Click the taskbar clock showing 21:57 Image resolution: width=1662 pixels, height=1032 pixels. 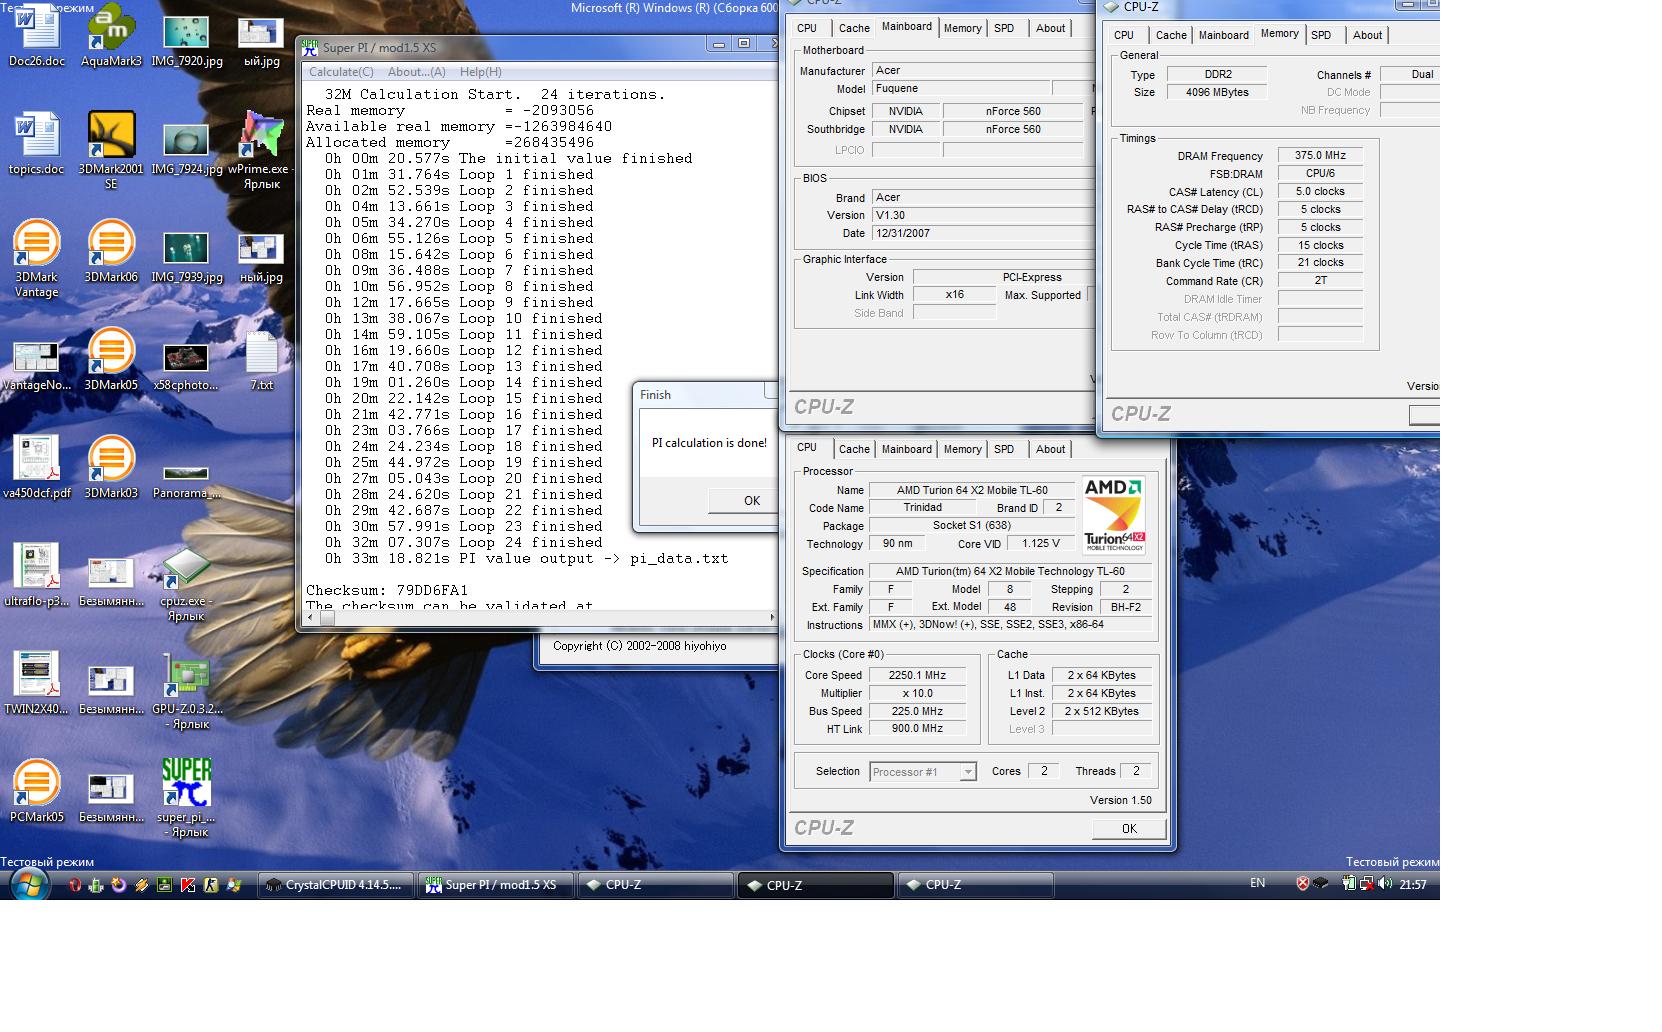coord(1412,884)
